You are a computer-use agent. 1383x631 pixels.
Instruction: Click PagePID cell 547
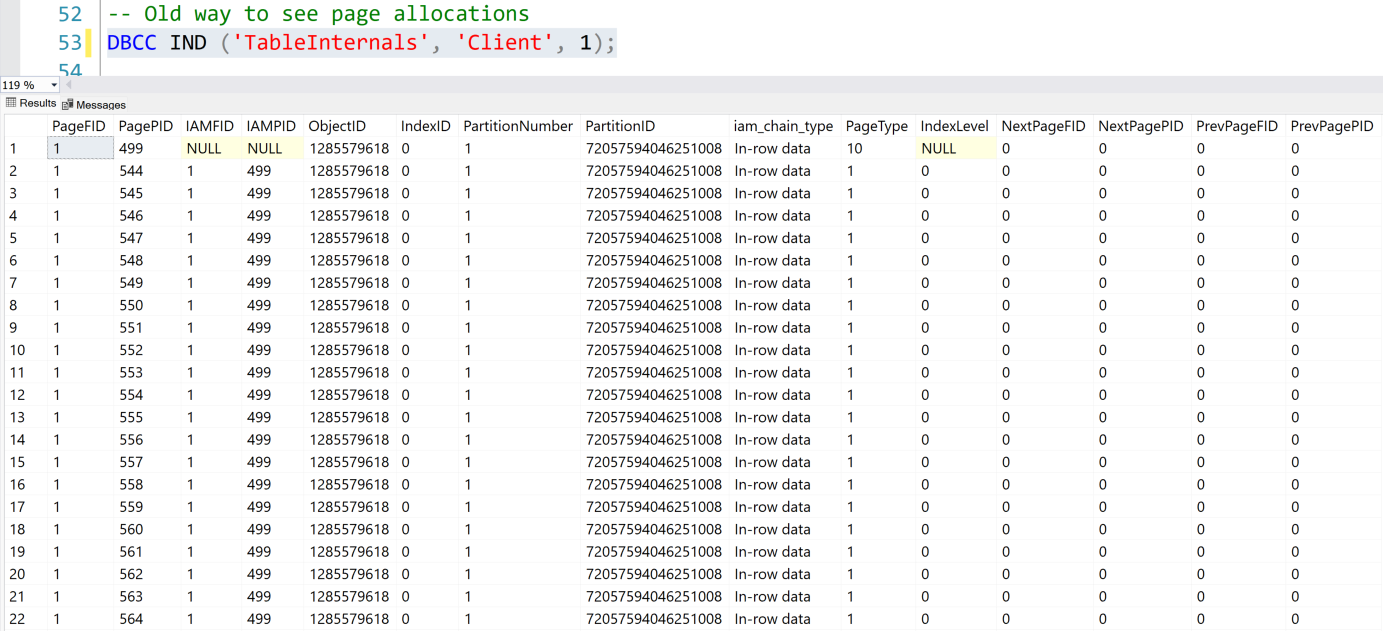[146, 238]
